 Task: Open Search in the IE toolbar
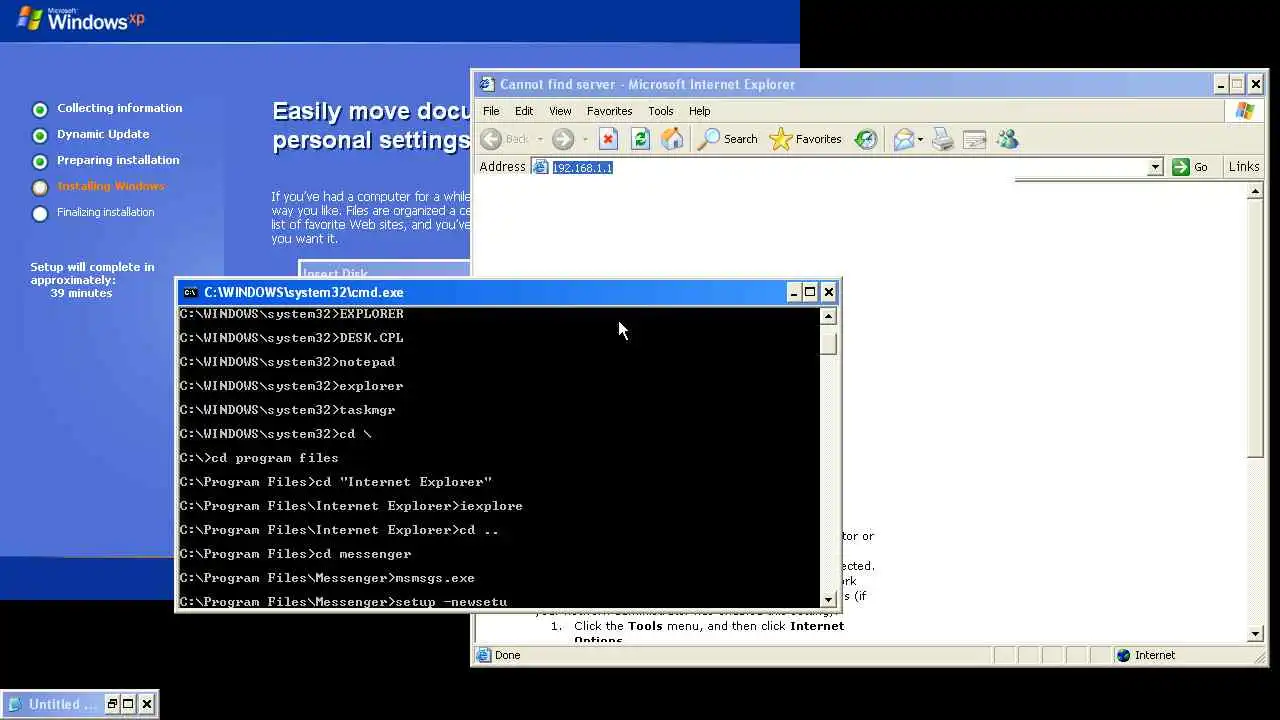728,139
